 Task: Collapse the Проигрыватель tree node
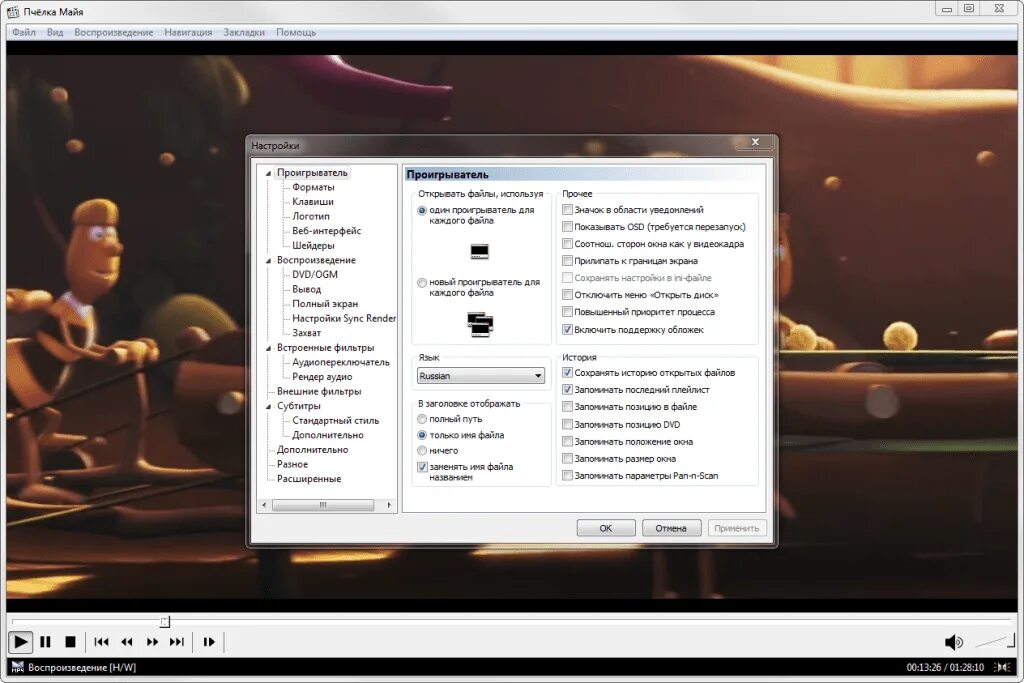pyautogui.click(x=268, y=174)
